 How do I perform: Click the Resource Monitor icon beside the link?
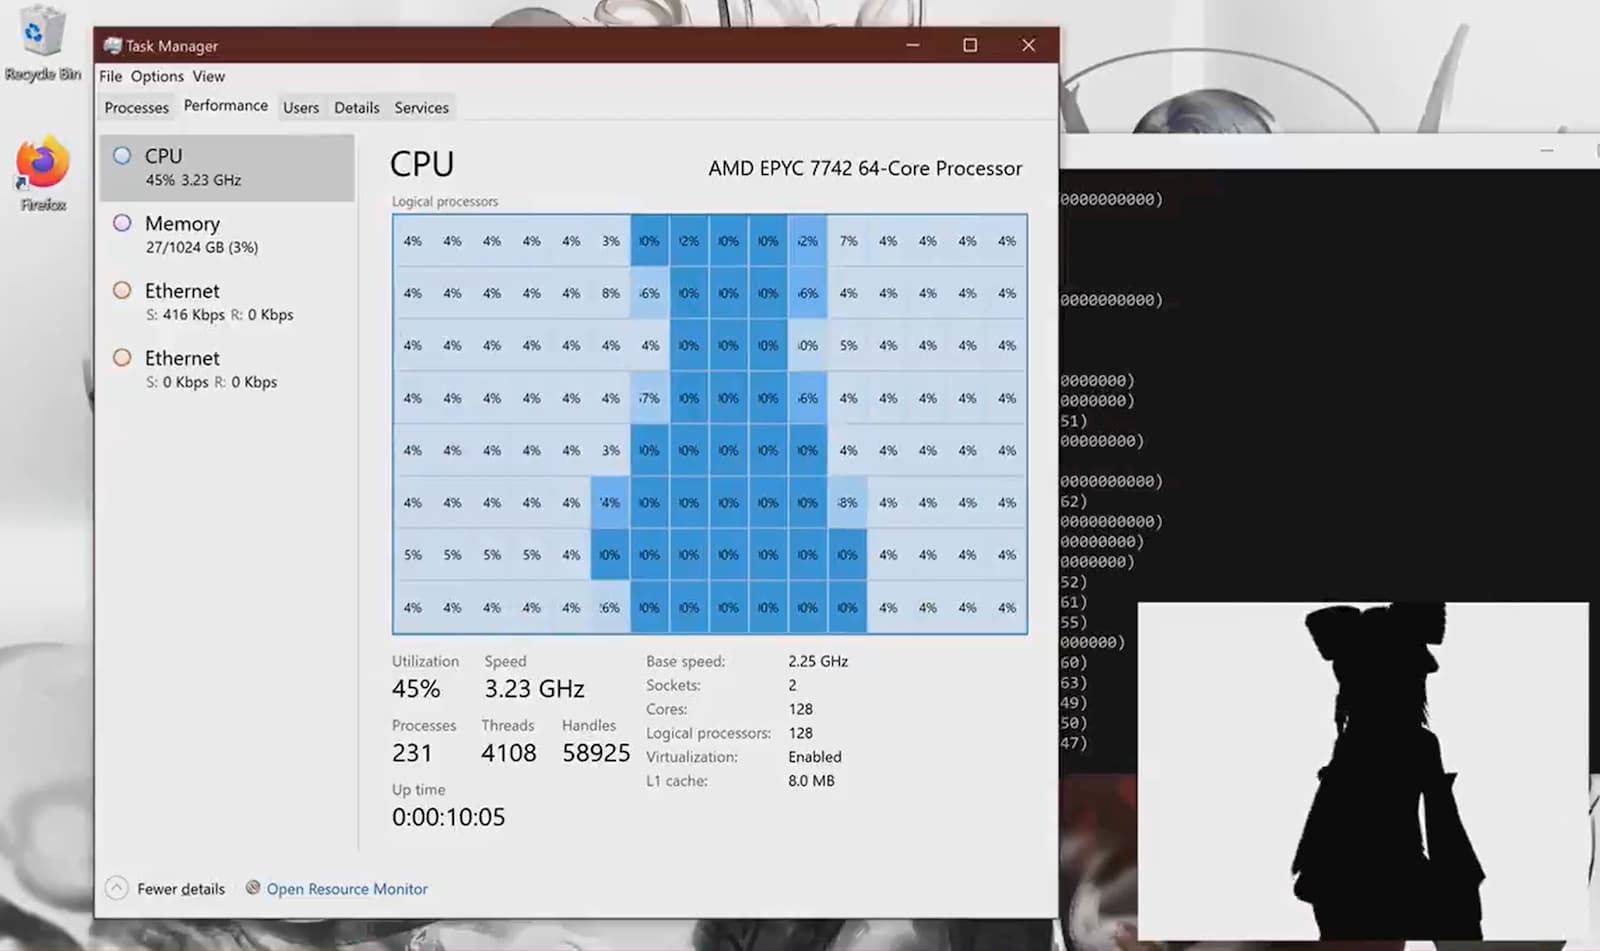coord(252,889)
